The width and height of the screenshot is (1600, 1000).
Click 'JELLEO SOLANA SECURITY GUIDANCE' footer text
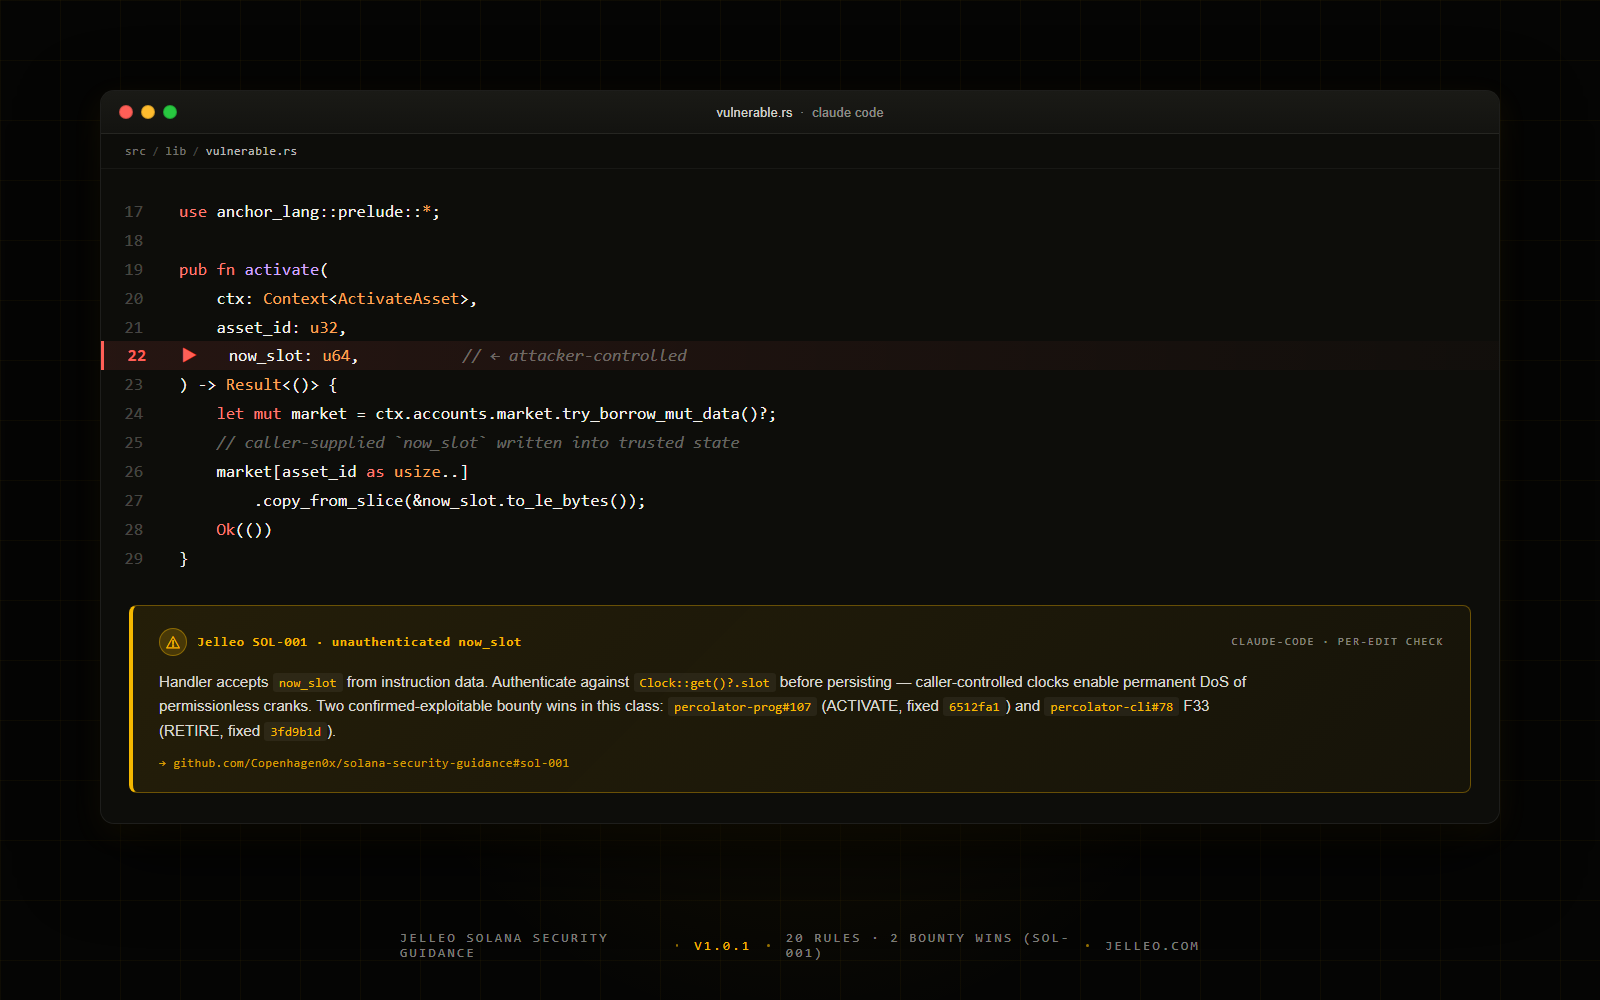(504, 946)
